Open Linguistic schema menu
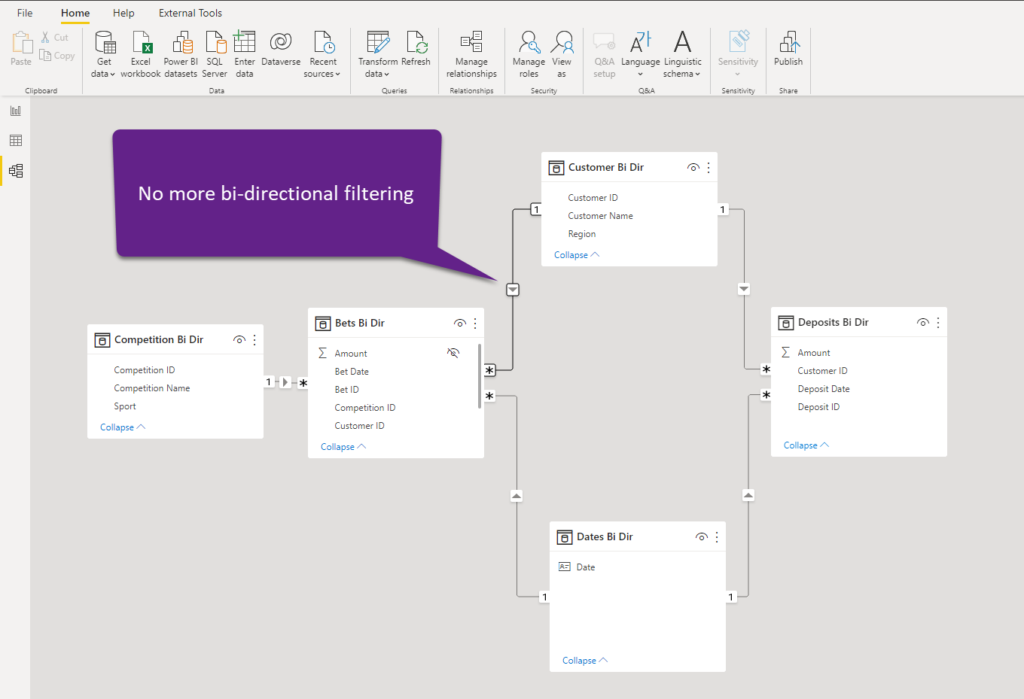Screen dimensions: 1024x699 (682, 55)
